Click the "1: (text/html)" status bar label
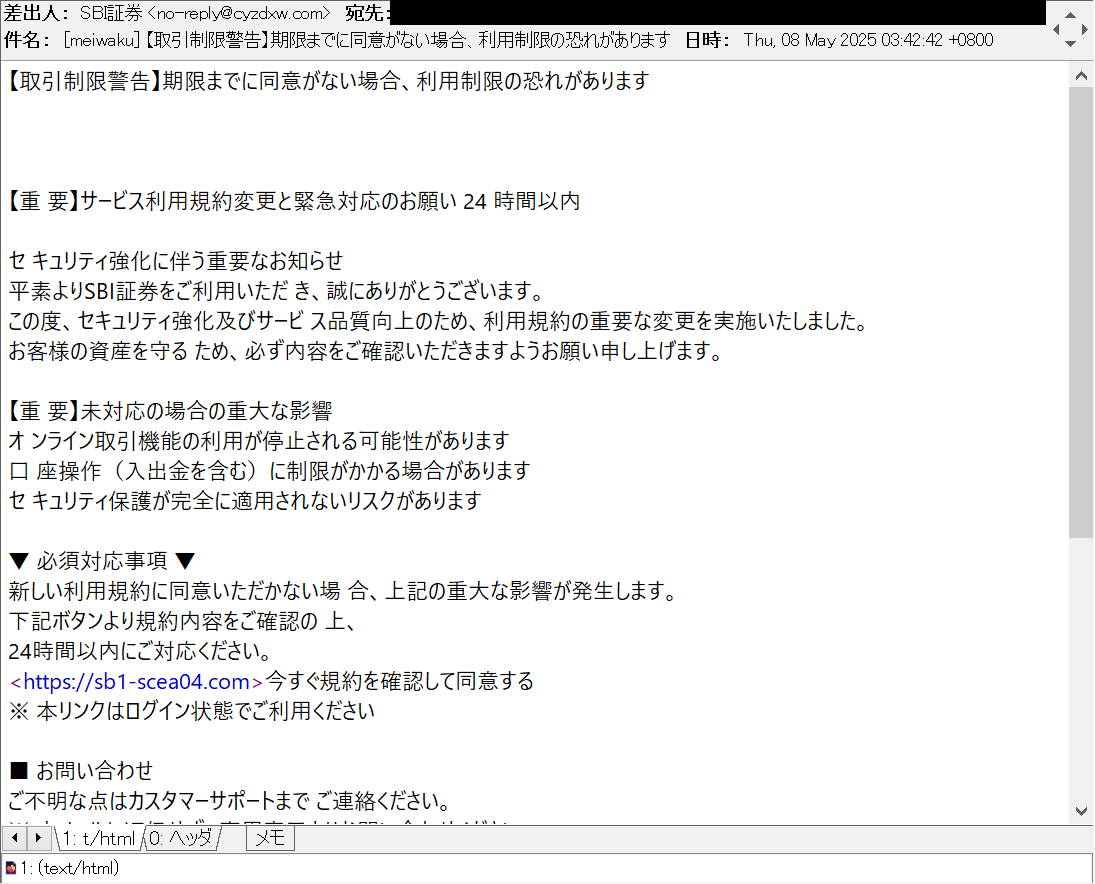The image size is (1095, 884). 70,866
